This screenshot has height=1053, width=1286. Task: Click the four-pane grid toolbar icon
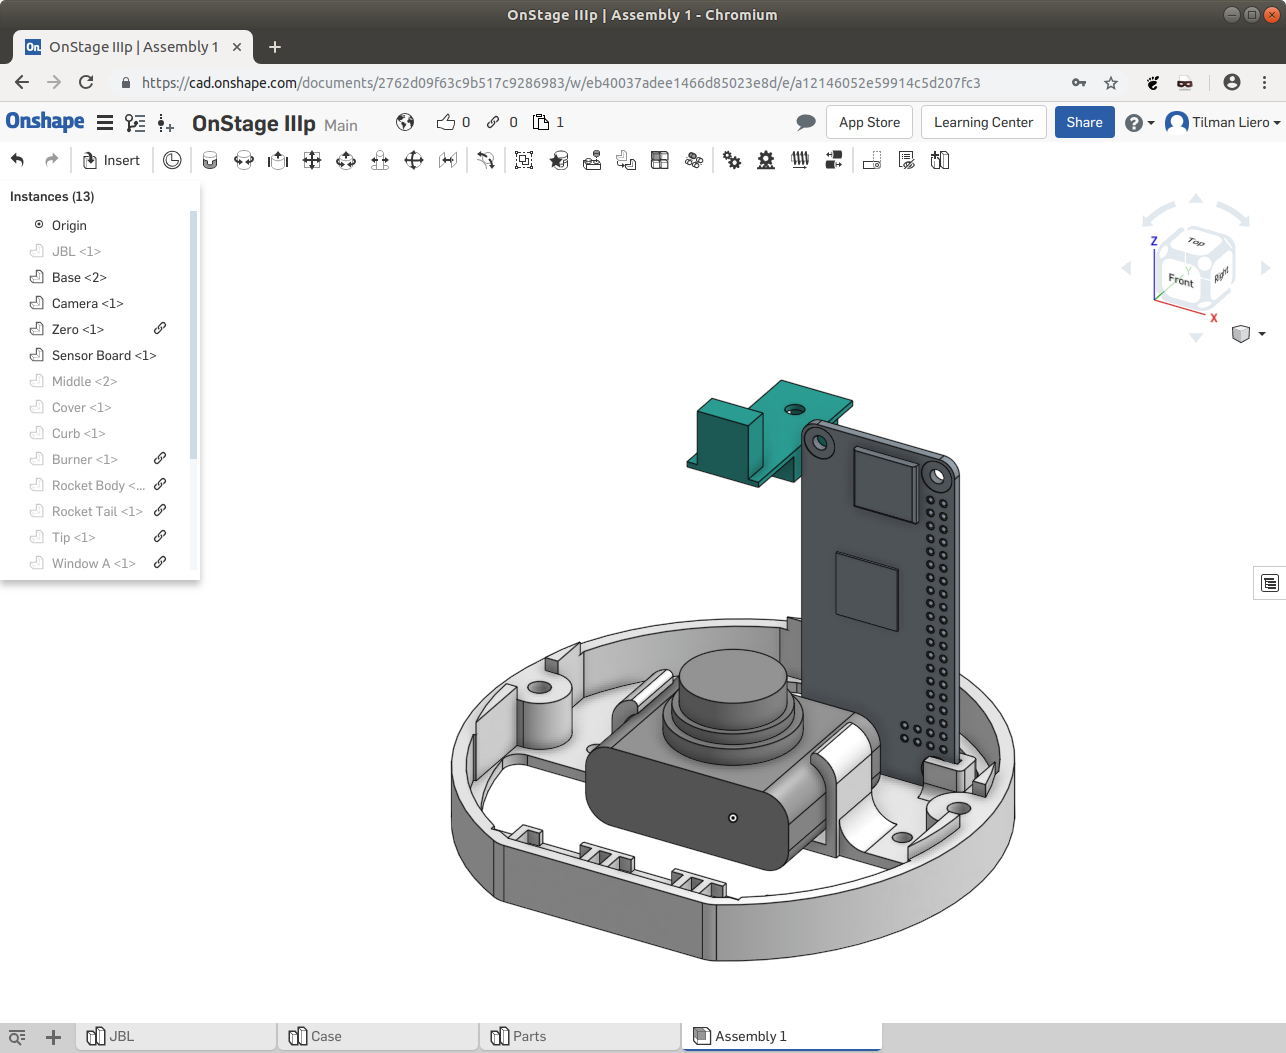pyautogui.click(x=660, y=160)
